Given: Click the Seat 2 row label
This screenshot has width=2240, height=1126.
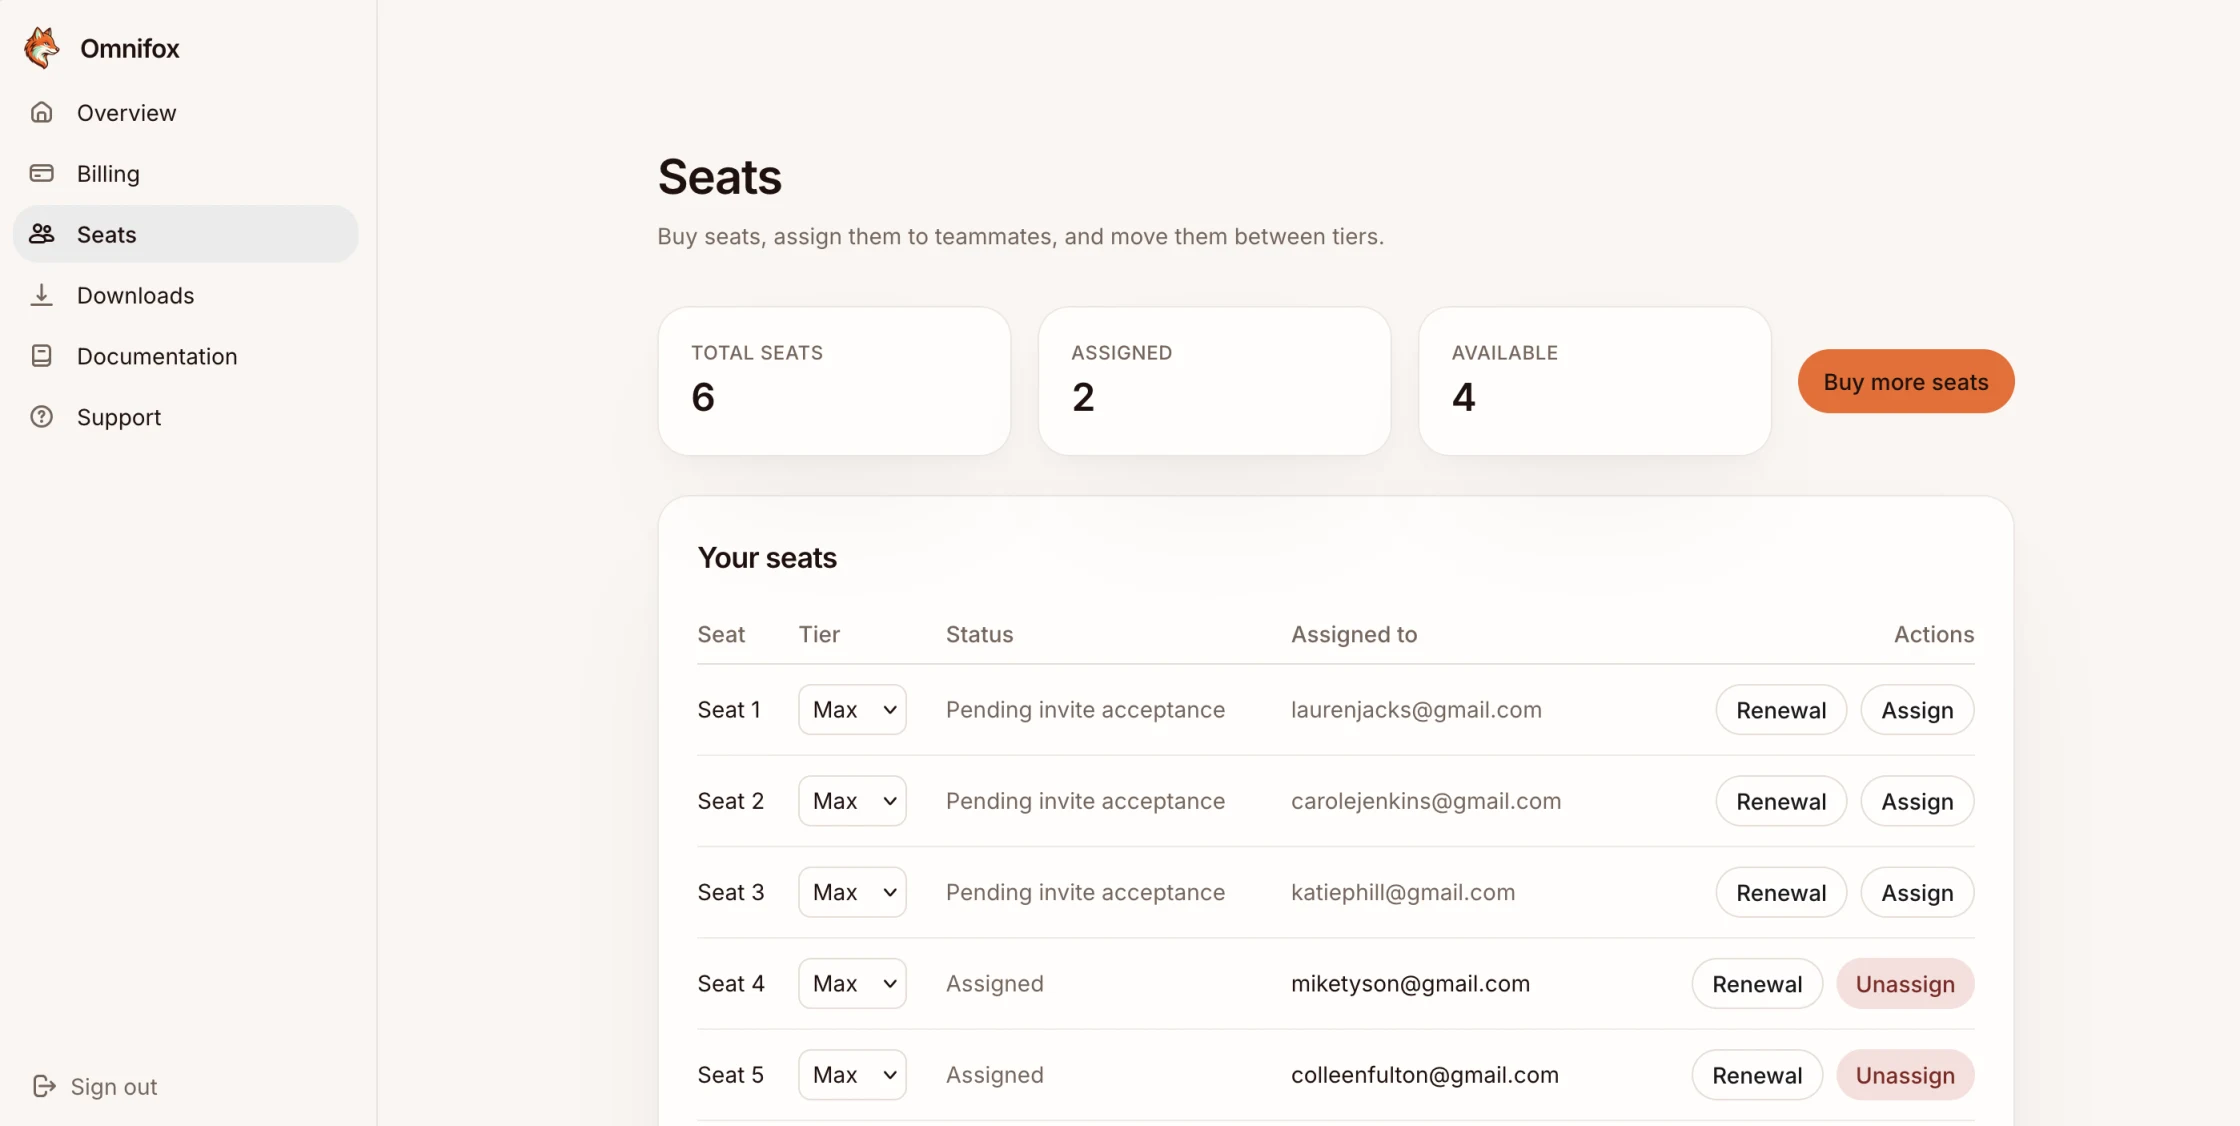Looking at the screenshot, I should click(x=730, y=800).
